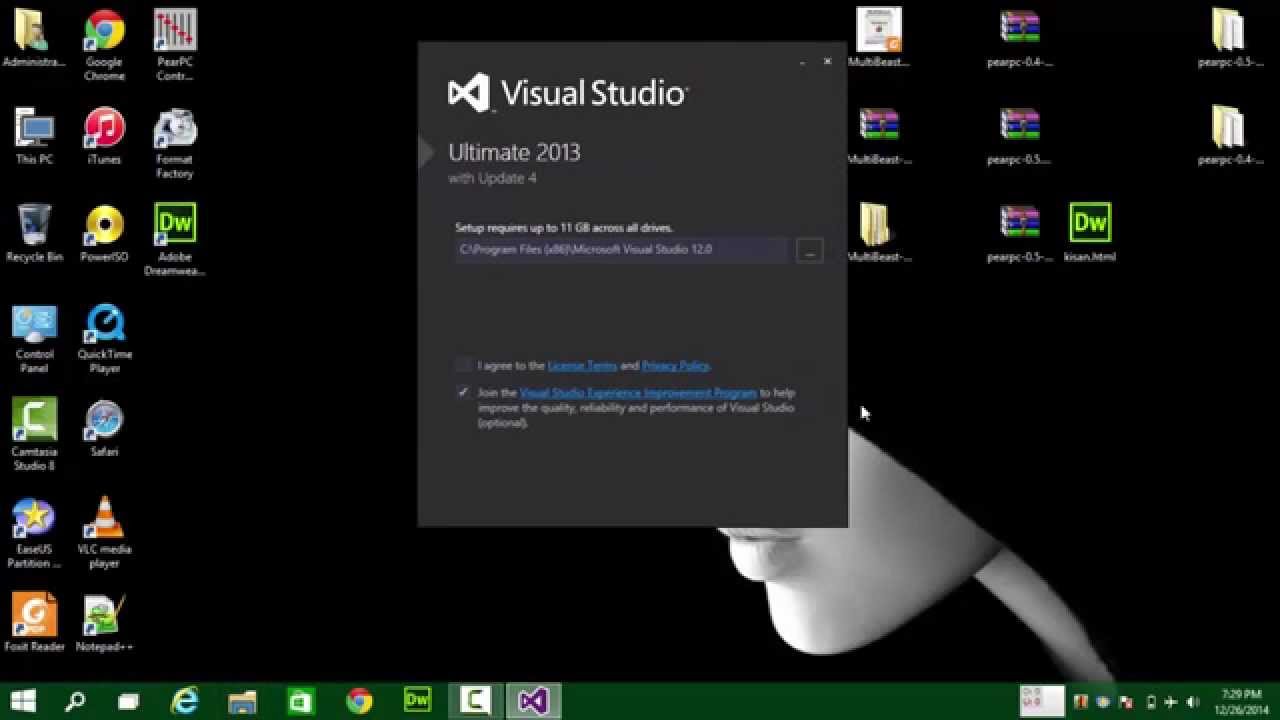Launch Internet Explorer from the taskbar

click(185, 701)
